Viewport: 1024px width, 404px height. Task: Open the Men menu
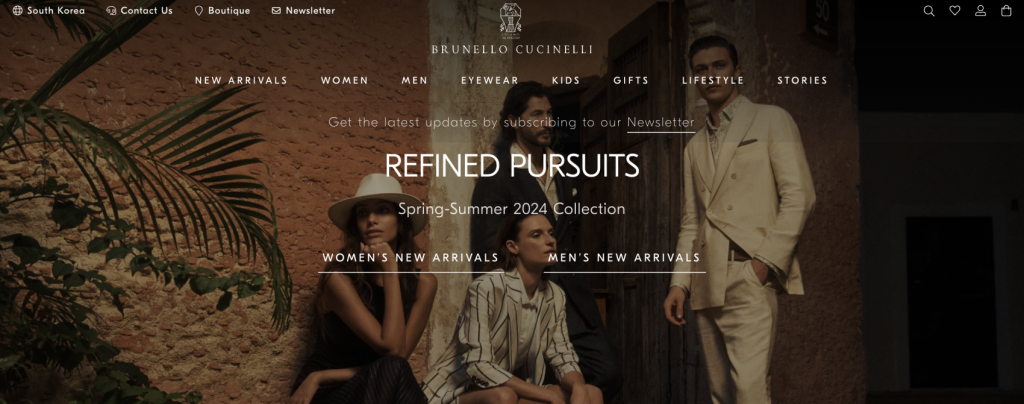coord(415,80)
